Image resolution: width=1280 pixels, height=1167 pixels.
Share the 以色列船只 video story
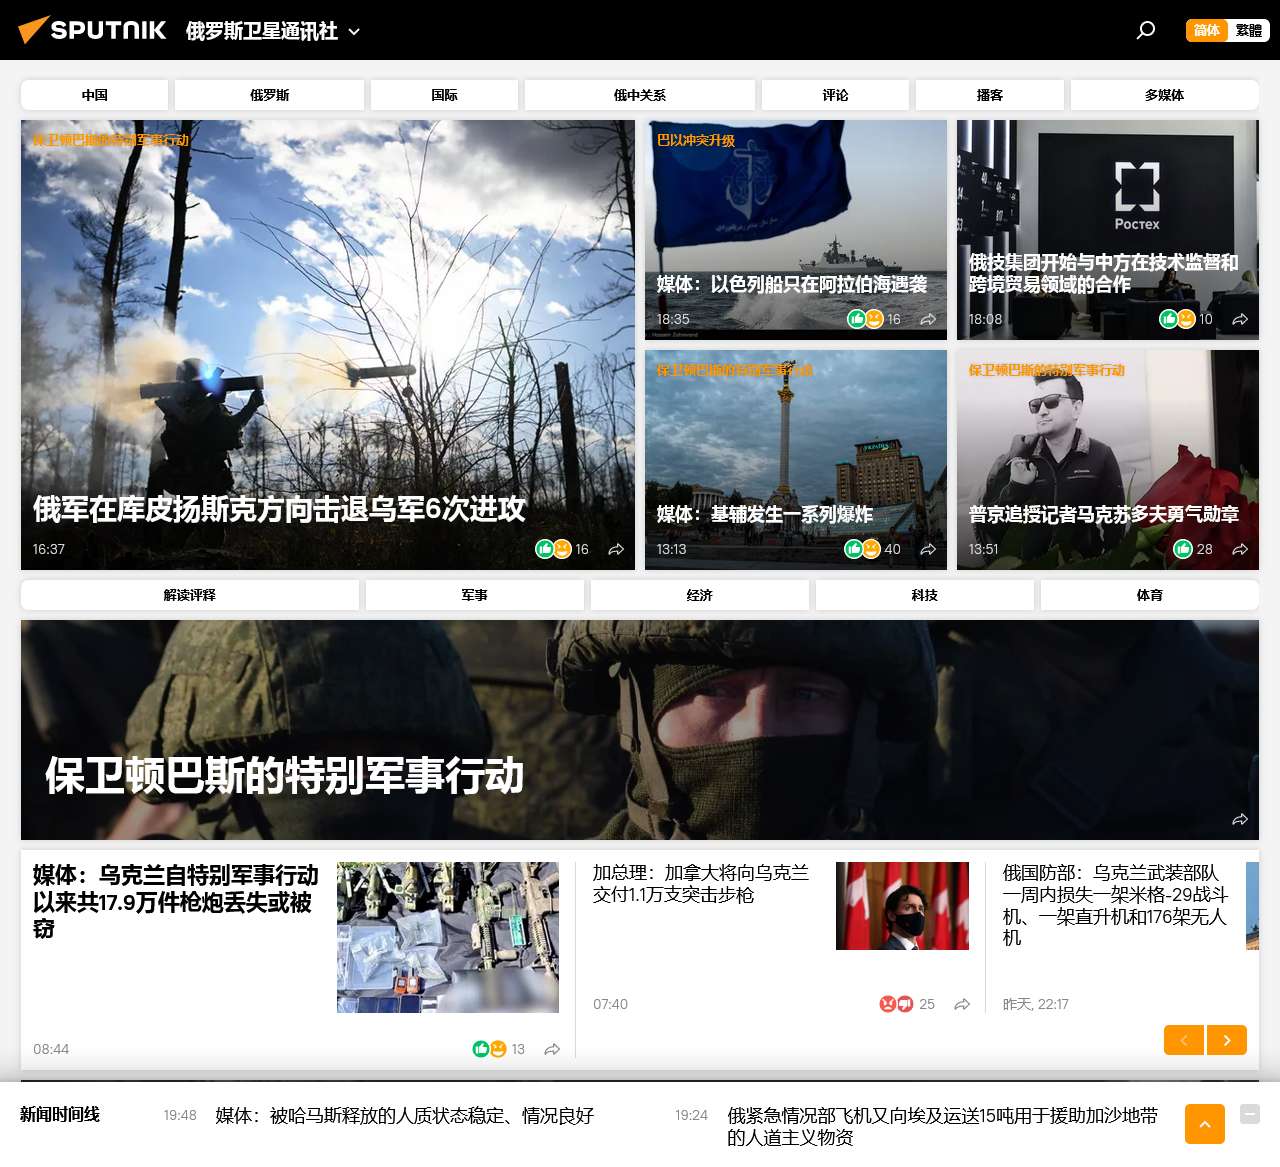928,319
